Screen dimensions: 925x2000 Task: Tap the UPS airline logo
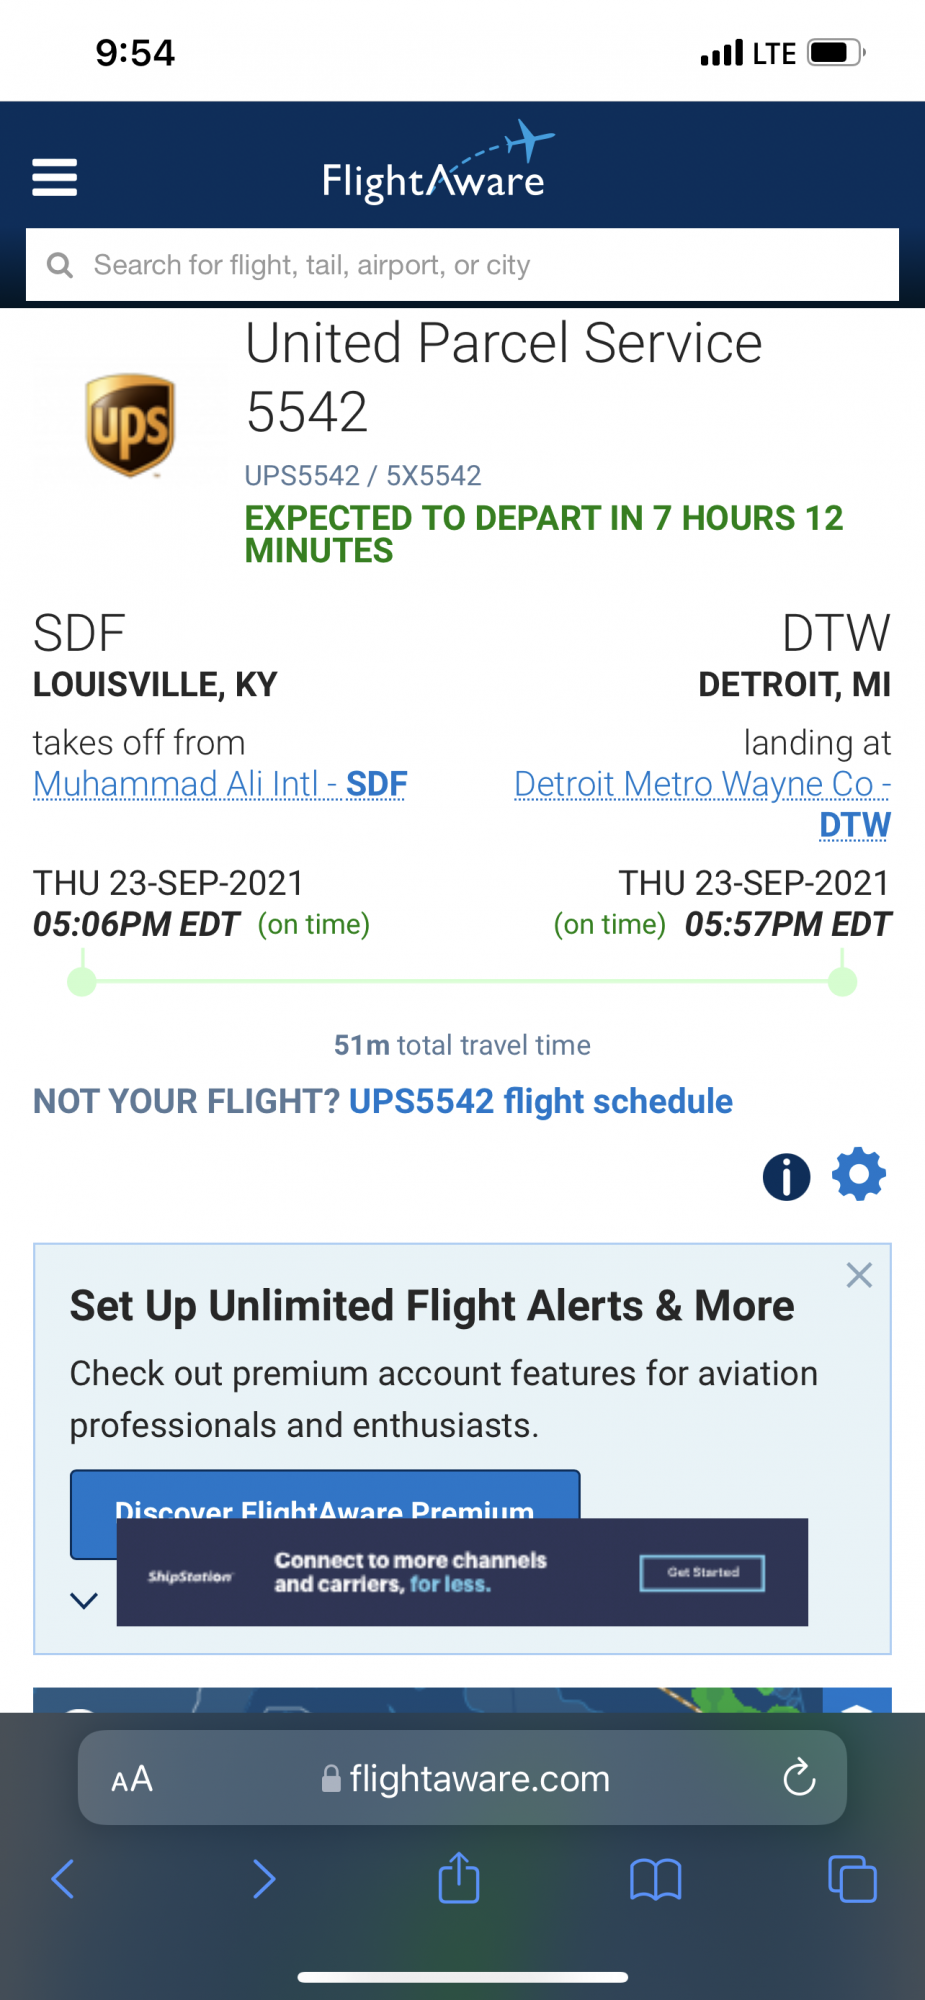(130, 425)
